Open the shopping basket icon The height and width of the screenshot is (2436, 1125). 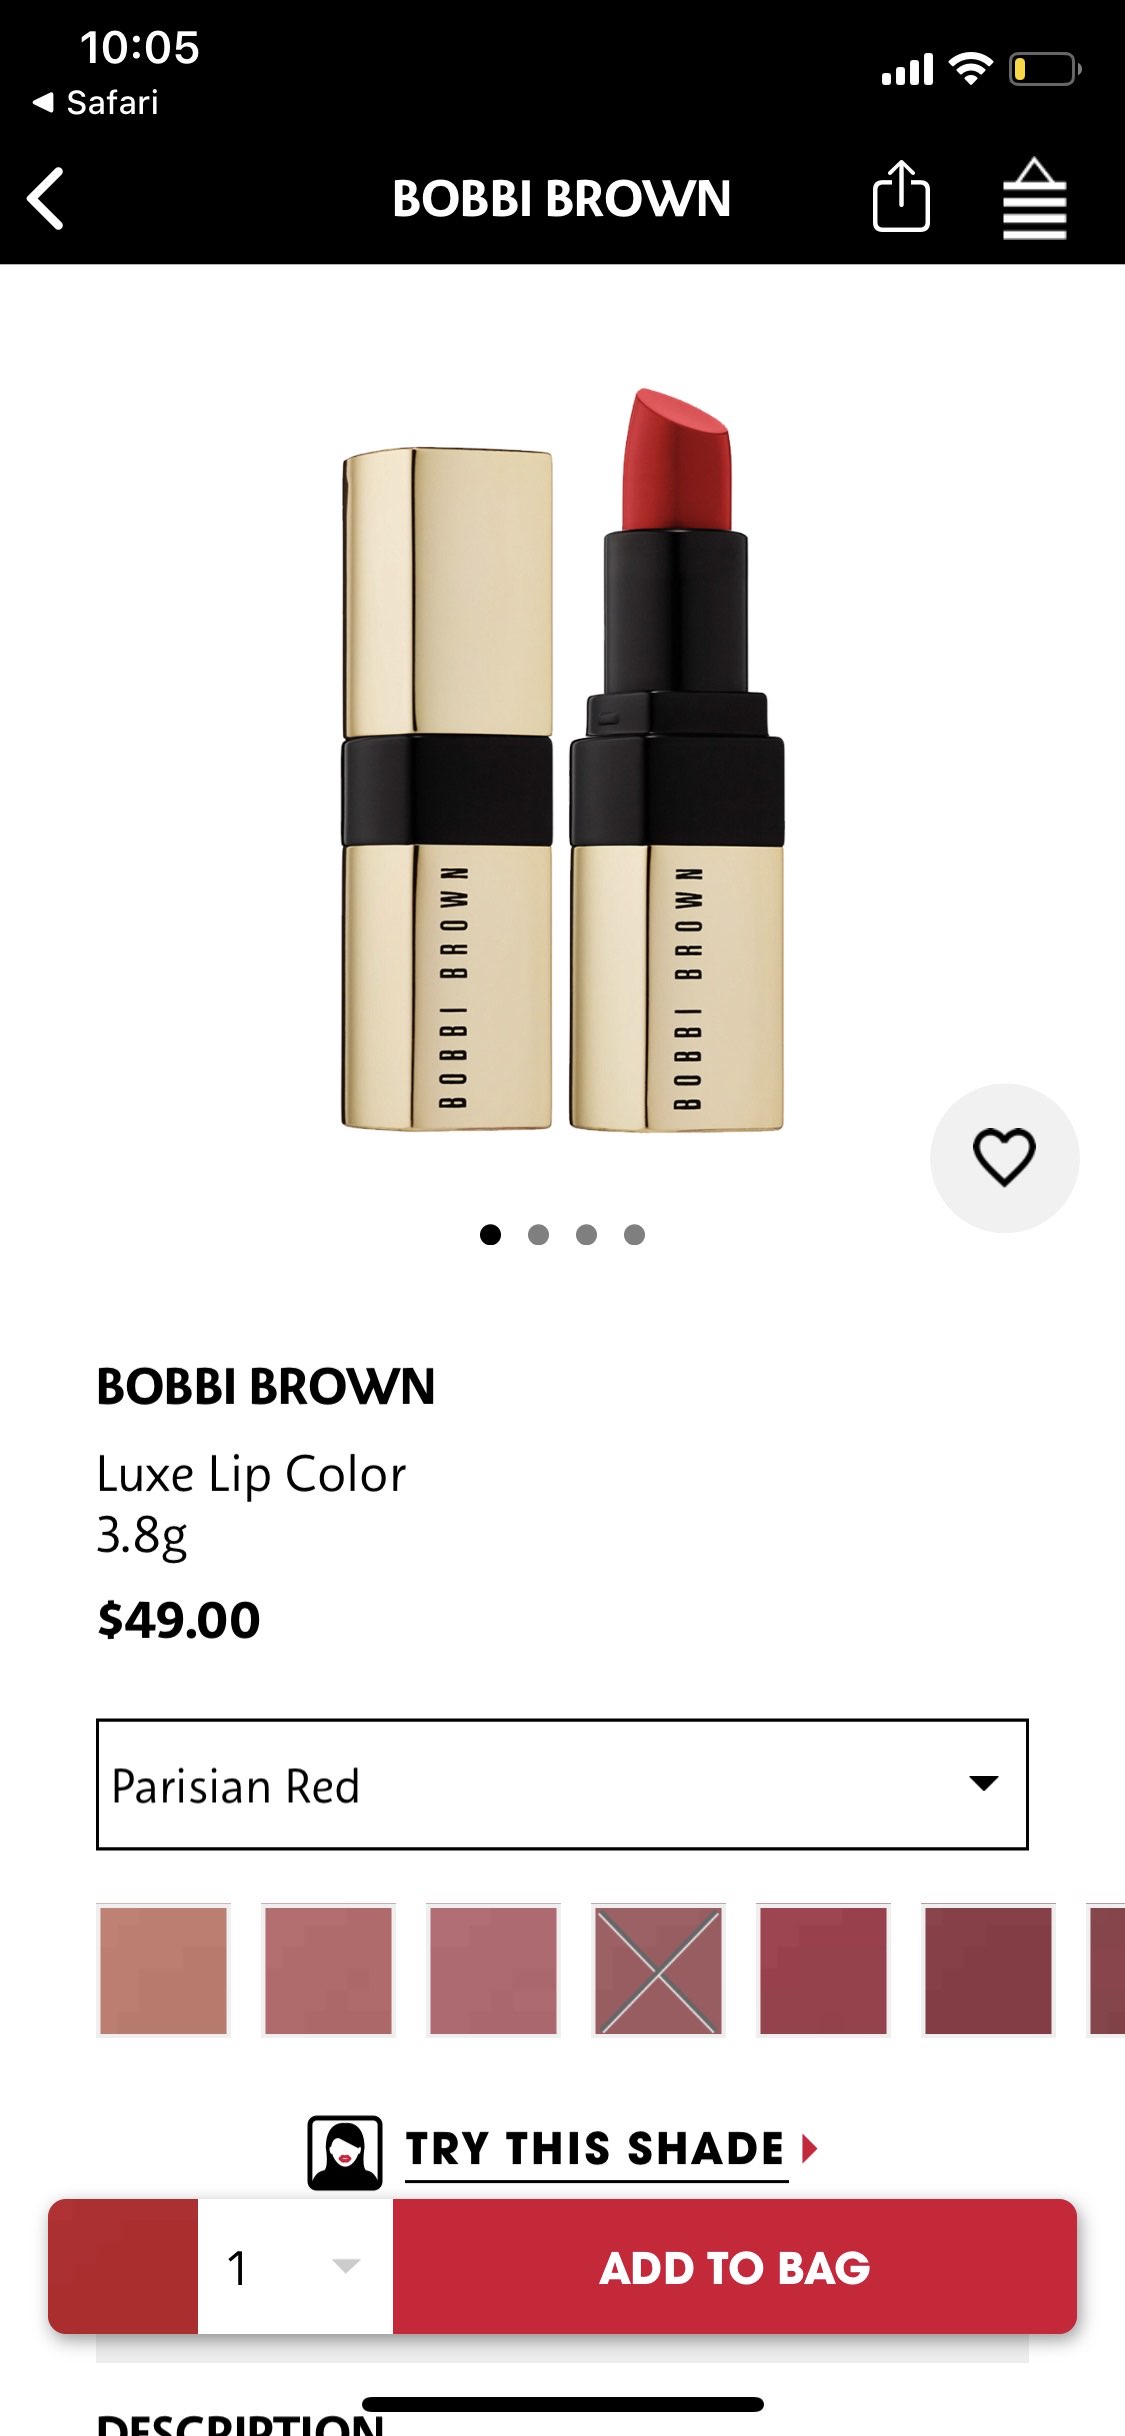pyautogui.click(x=1034, y=199)
